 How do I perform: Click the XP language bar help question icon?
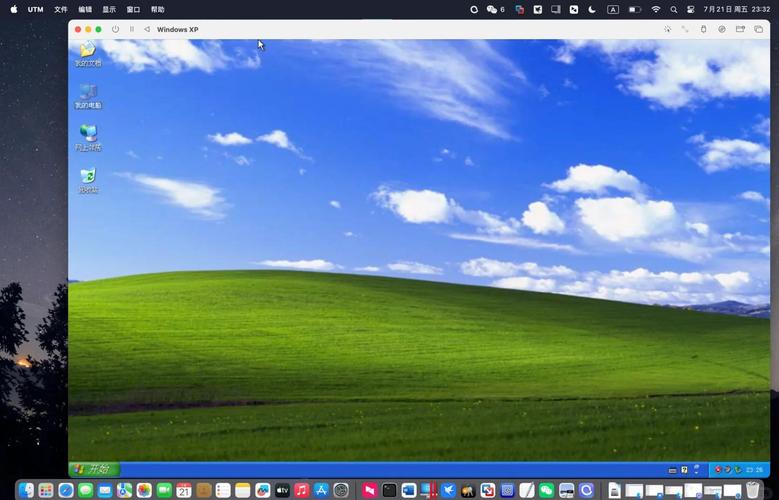(x=684, y=470)
